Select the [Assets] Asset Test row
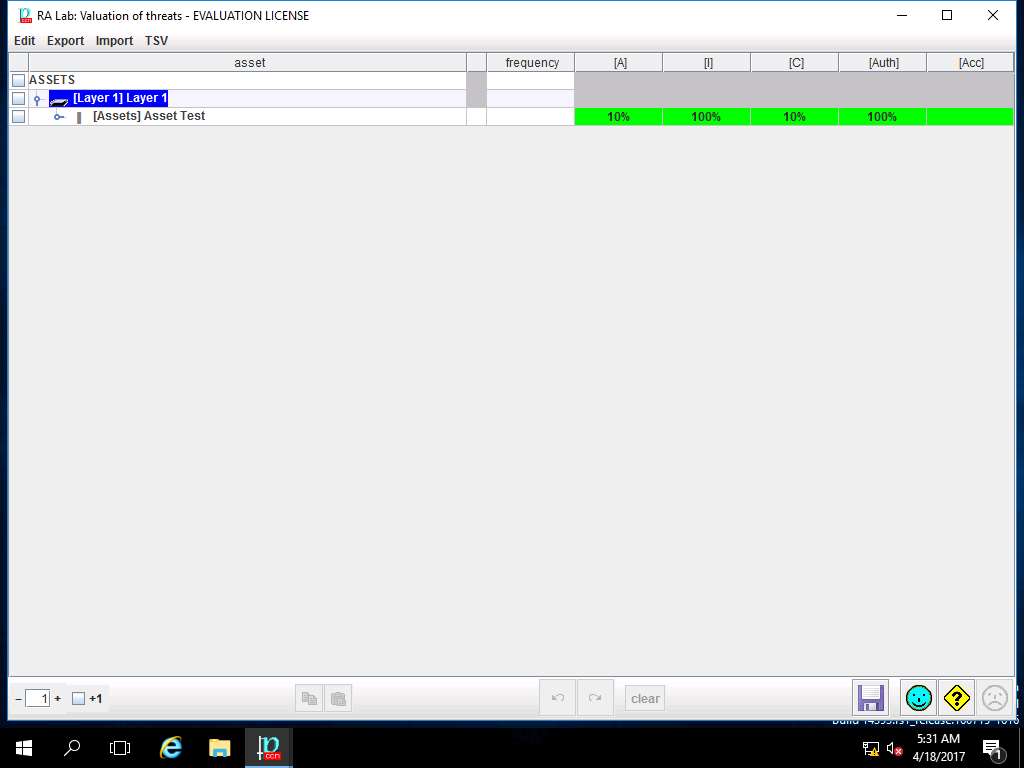This screenshot has height=768, width=1024. tap(149, 116)
